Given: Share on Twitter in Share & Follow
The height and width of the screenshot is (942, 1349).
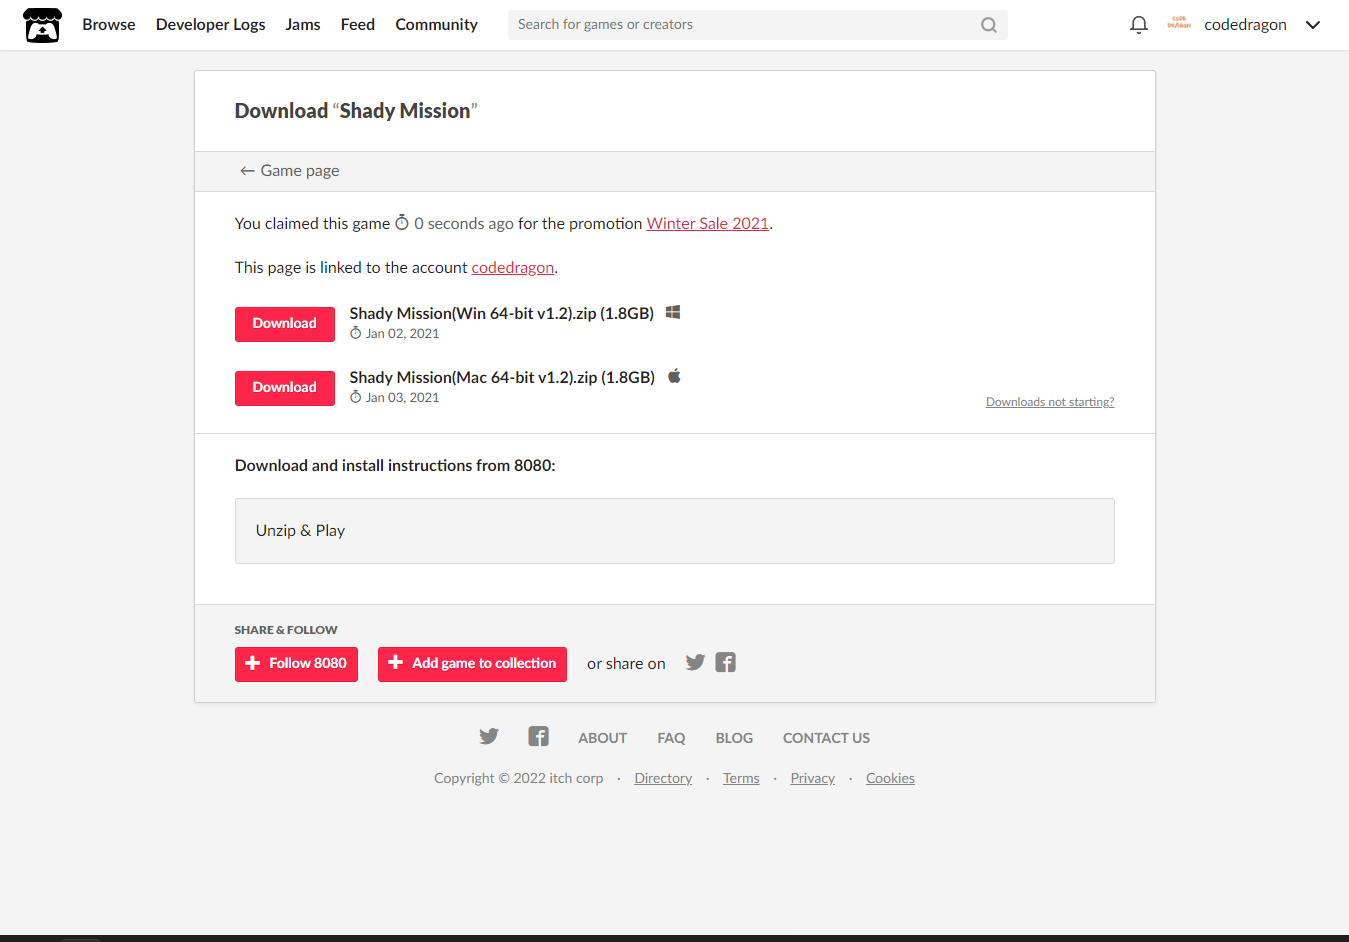Looking at the screenshot, I should (x=695, y=662).
